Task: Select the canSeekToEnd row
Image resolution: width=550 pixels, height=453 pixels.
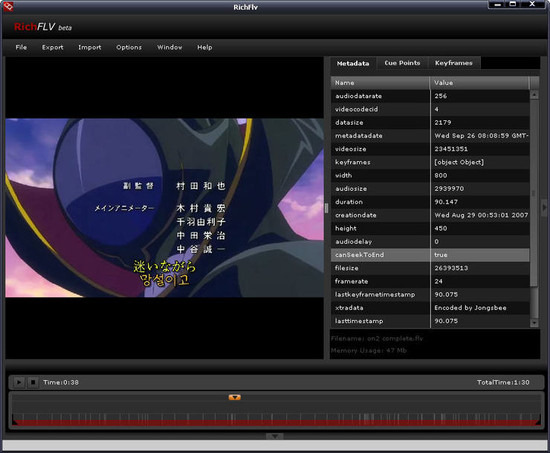Action: tap(430, 255)
